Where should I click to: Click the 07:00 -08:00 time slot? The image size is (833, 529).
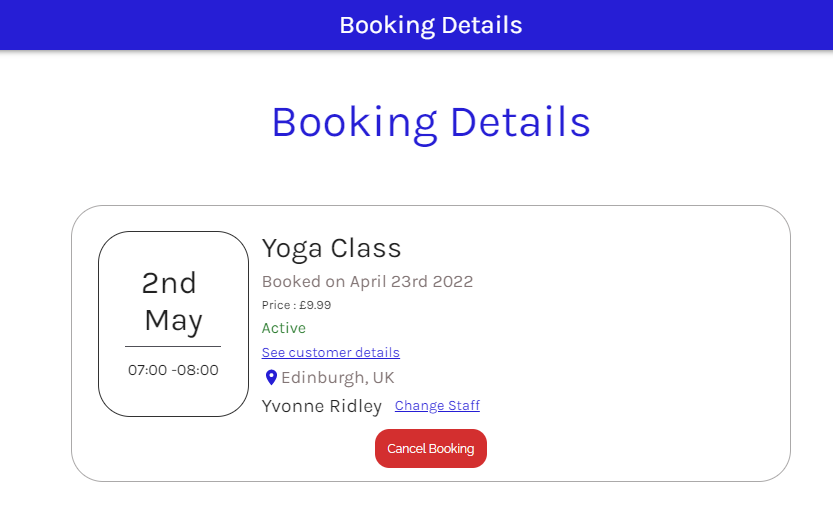(x=173, y=370)
